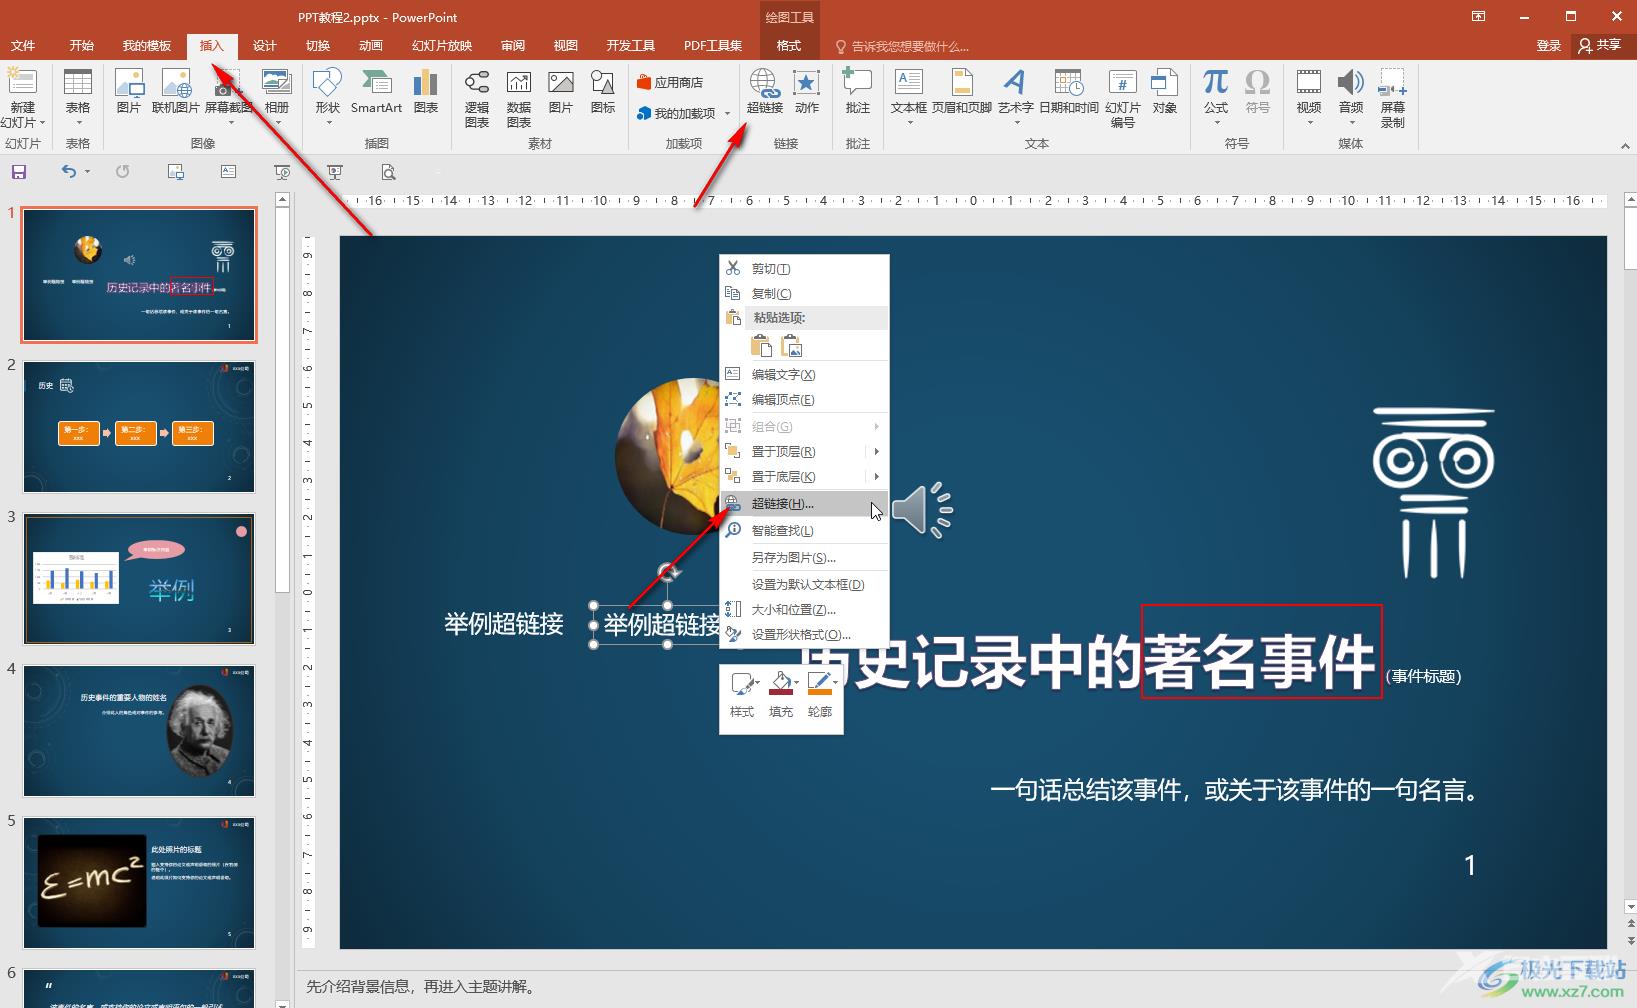Expand the undo history dropdown arrow
Screen dimensions: 1637x1008
88,172
